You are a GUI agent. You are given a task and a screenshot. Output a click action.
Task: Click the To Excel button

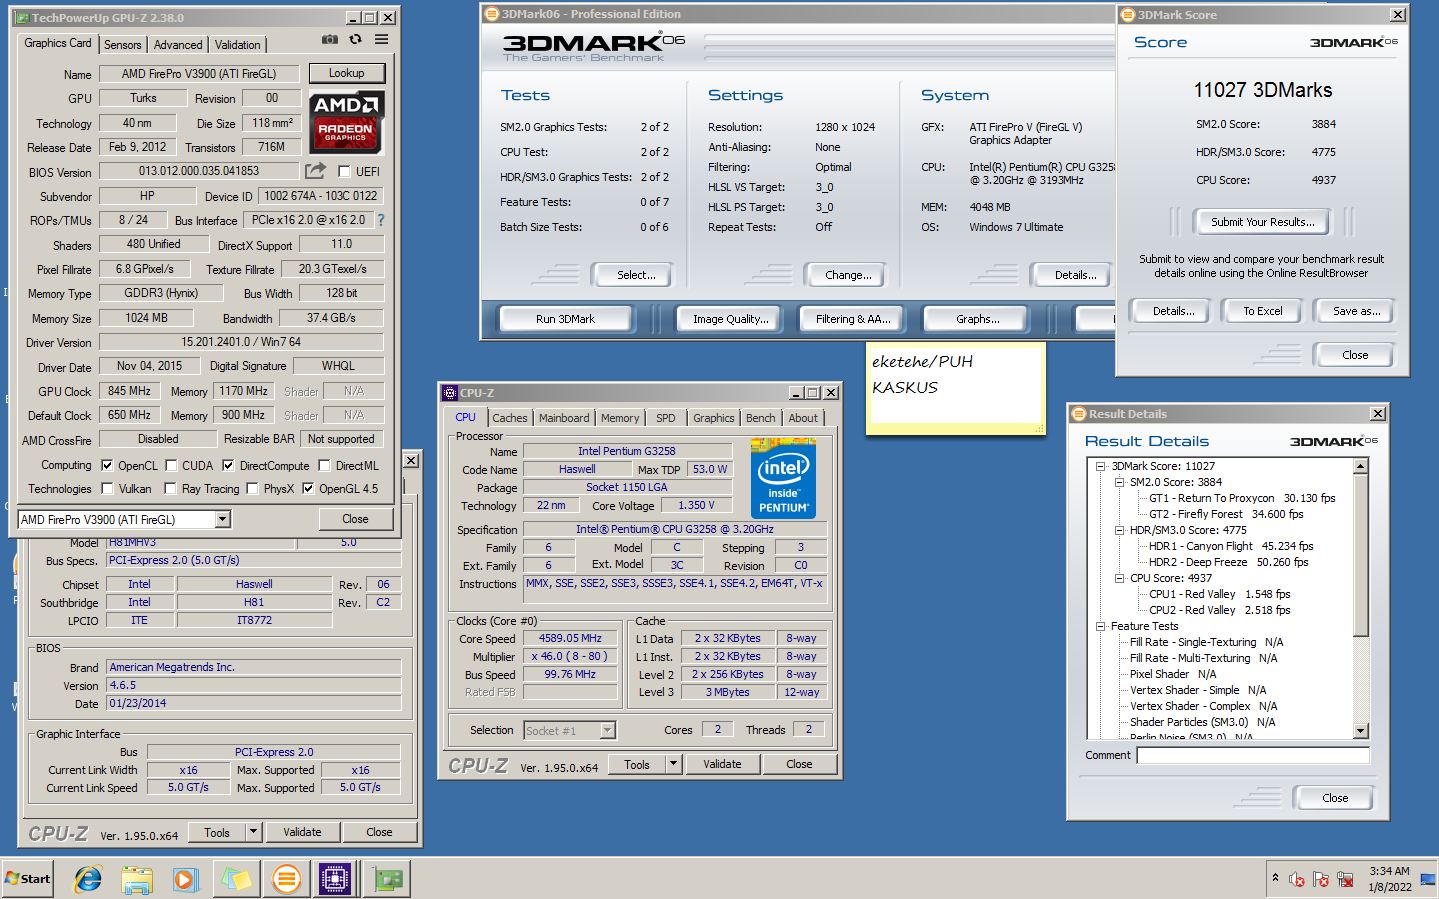click(x=1262, y=311)
